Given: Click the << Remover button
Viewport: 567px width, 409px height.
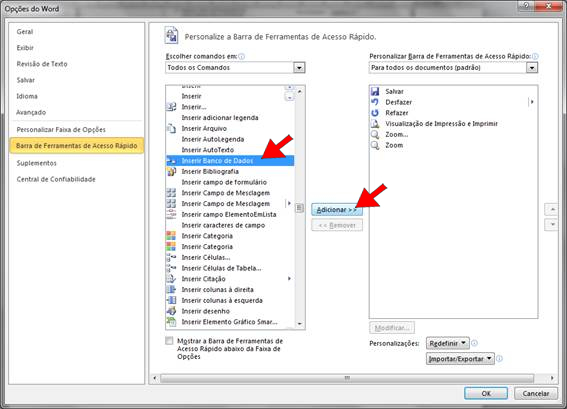Looking at the screenshot, I should (x=337, y=225).
